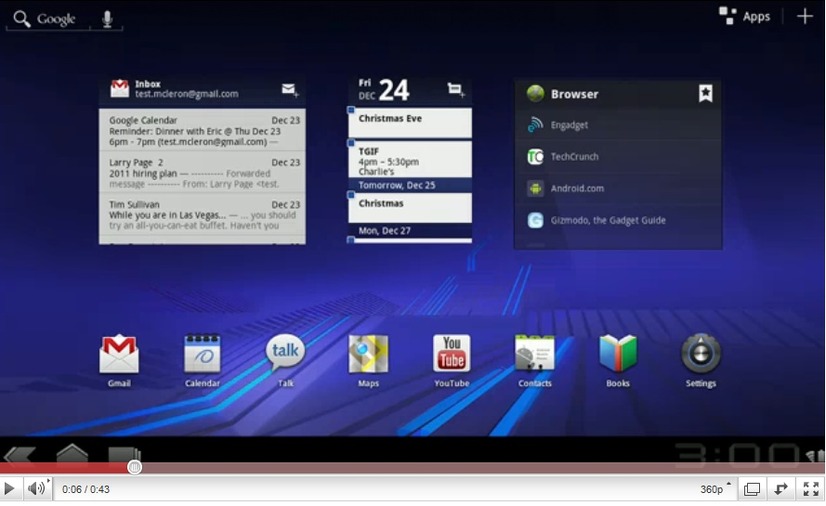
Task: Click the Engadget bookmark icon
Action: click(x=535, y=125)
